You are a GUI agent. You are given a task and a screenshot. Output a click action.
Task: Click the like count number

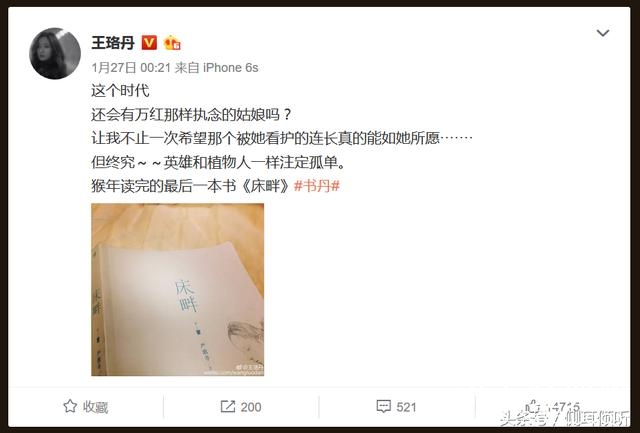pyautogui.click(x=564, y=406)
